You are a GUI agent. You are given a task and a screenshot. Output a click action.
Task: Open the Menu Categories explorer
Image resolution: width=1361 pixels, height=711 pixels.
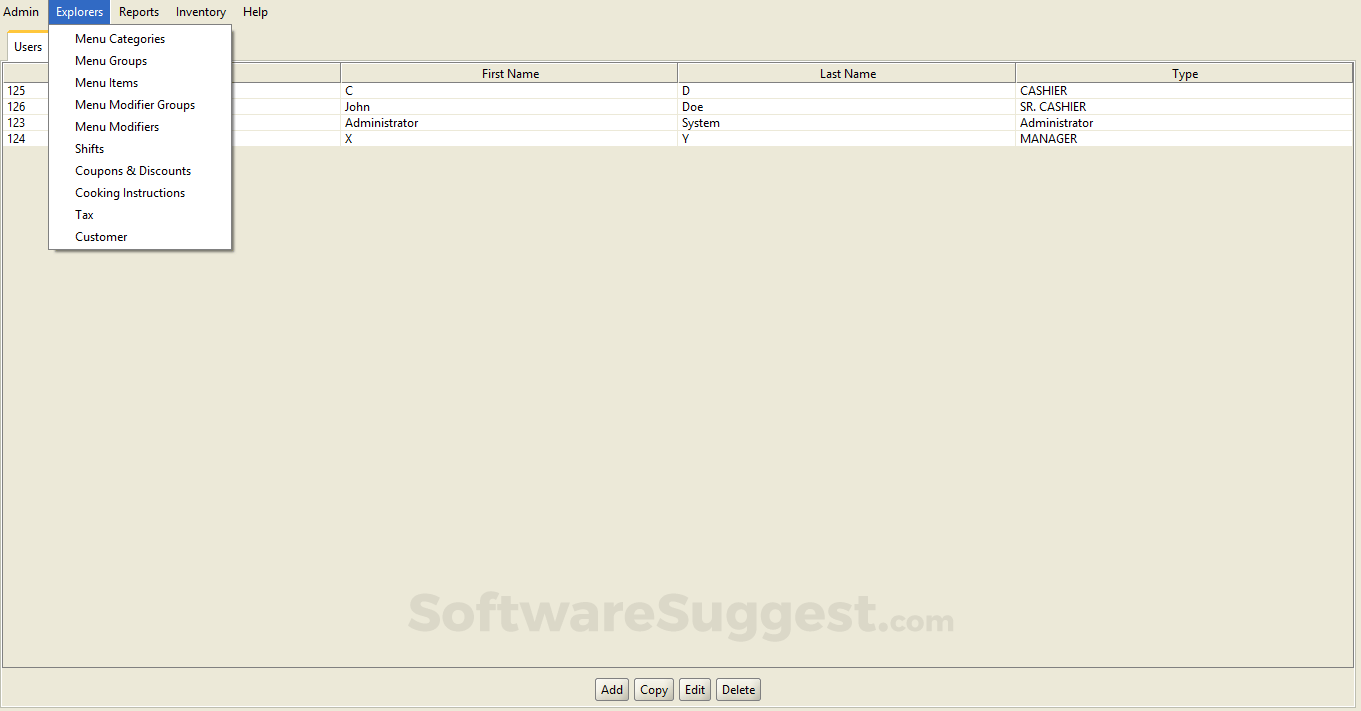click(x=119, y=38)
